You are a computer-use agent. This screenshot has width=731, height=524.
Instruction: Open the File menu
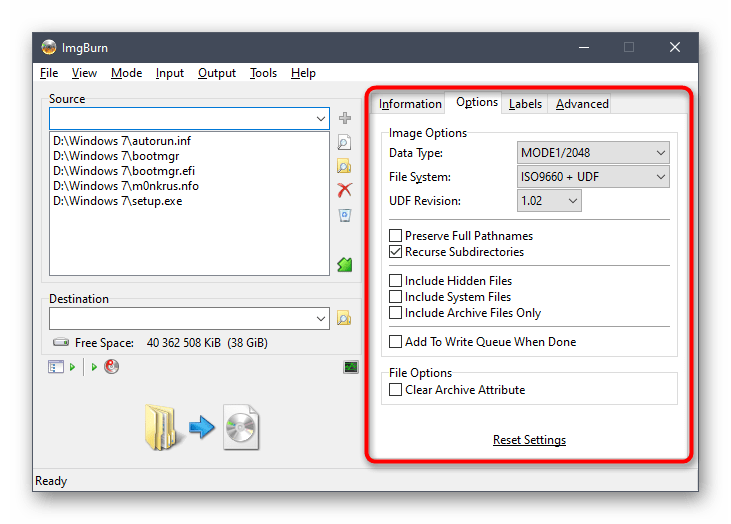(x=49, y=73)
